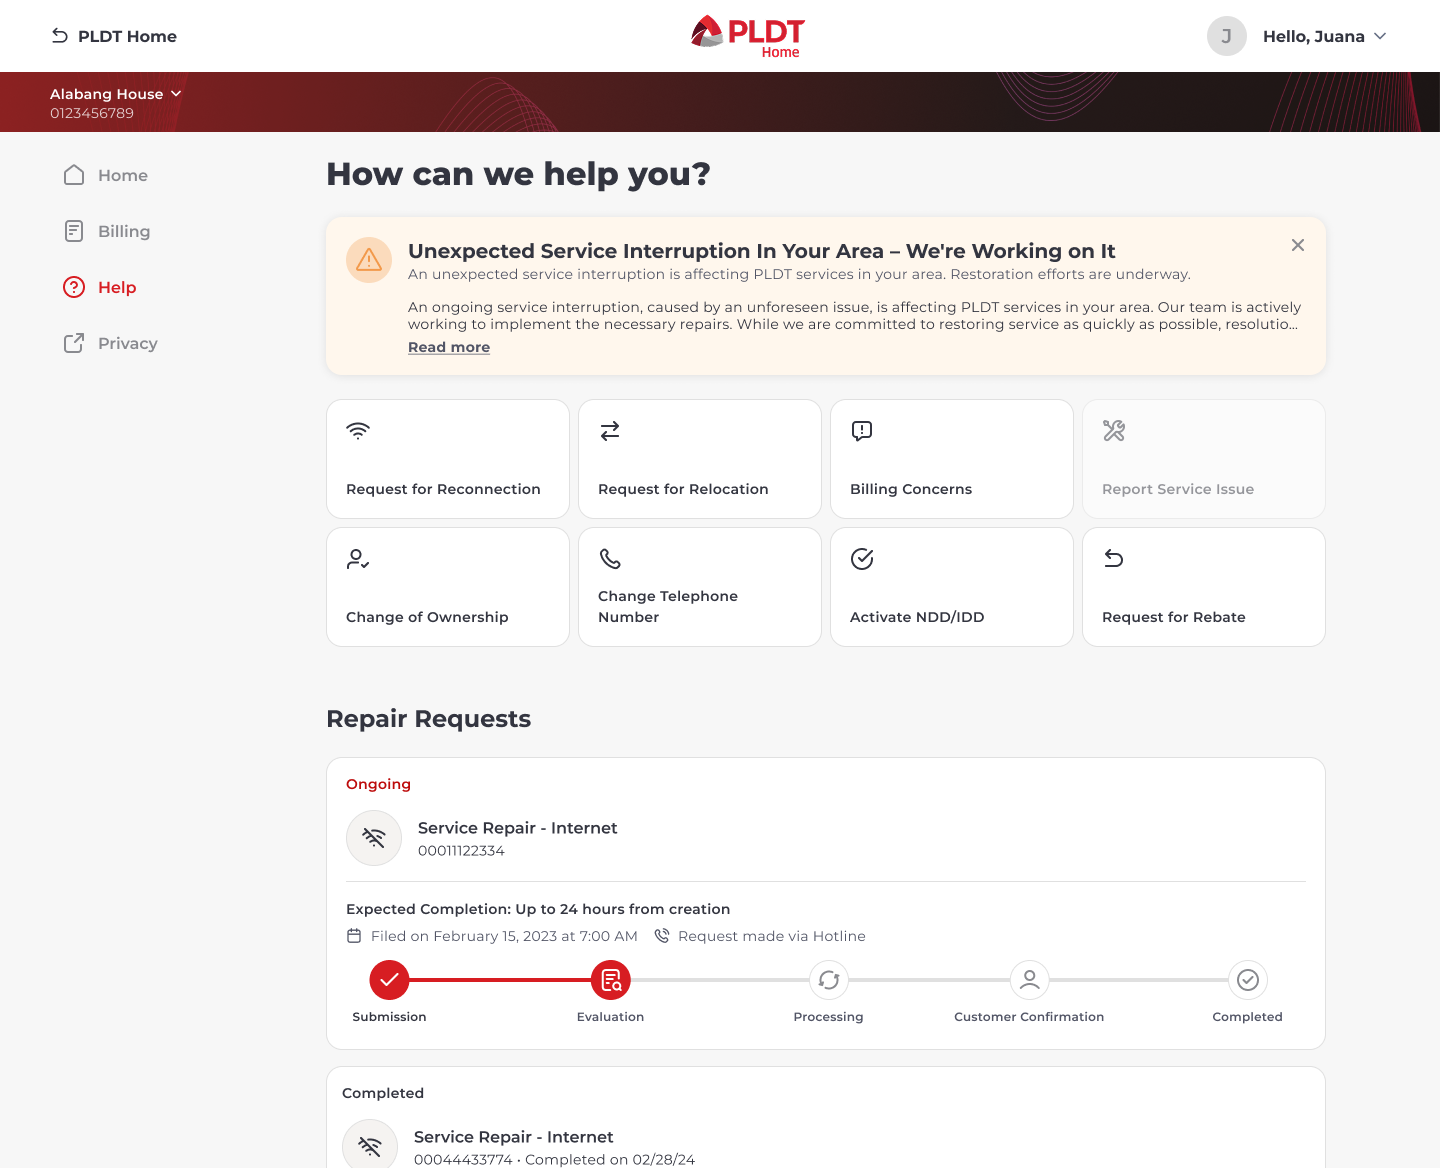
Task: Click Service Repair - Internet ongoing title
Action: coord(518,828)
